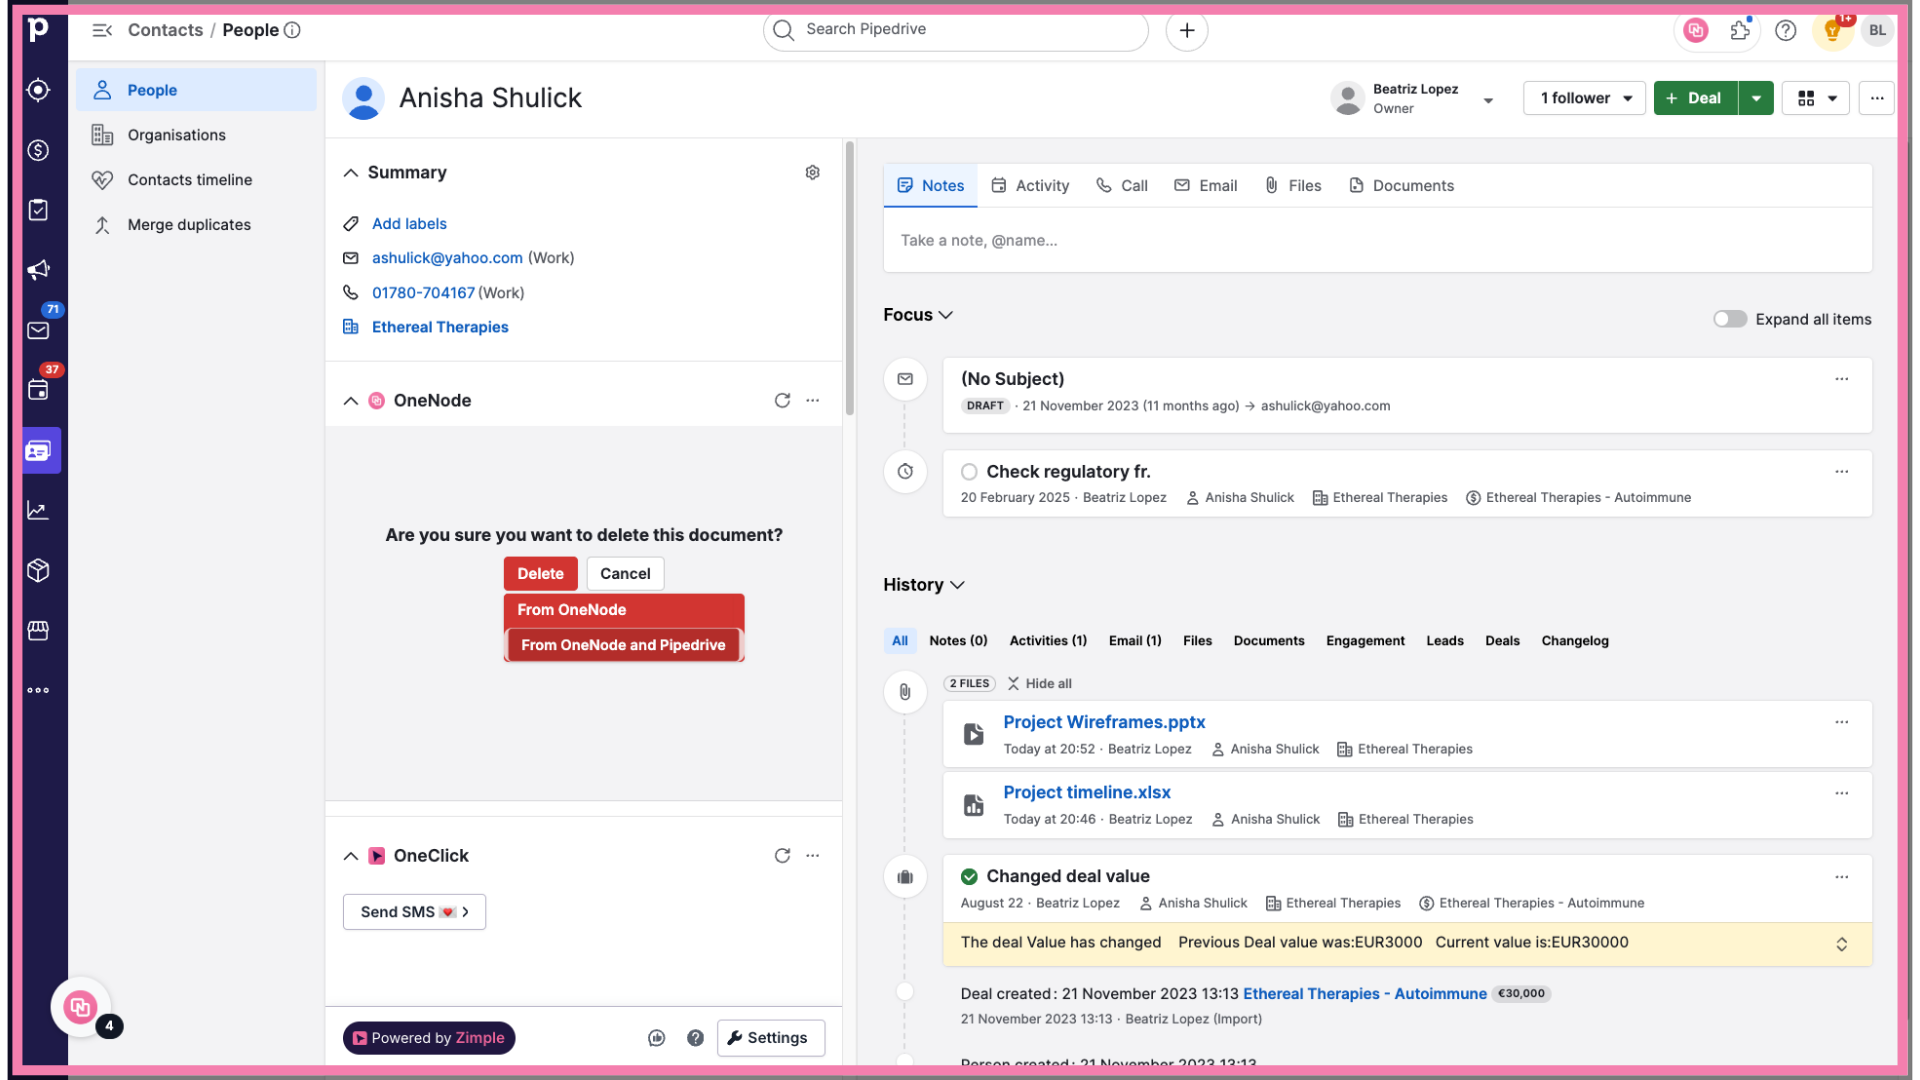Collapse the navigation menu toggle icon
The height and width of the screenshot is (1080, 1920).
click(102, 30)
